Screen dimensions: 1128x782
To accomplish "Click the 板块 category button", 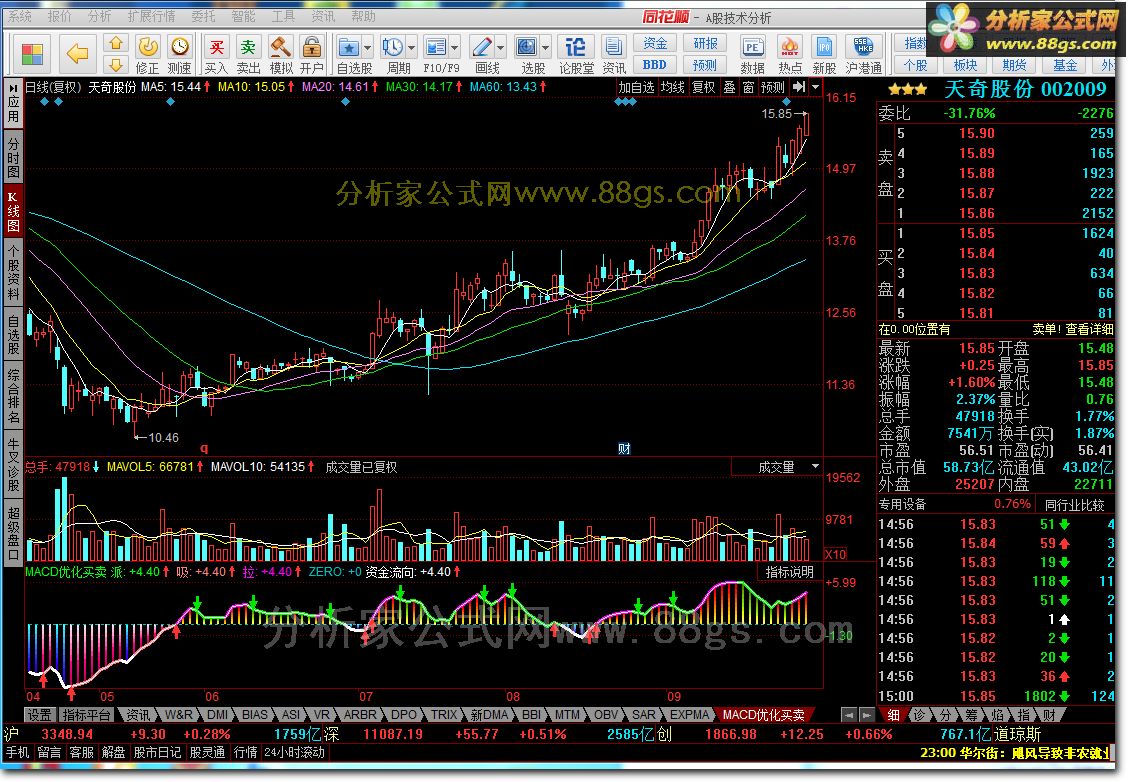I will [x=965, y=65].
